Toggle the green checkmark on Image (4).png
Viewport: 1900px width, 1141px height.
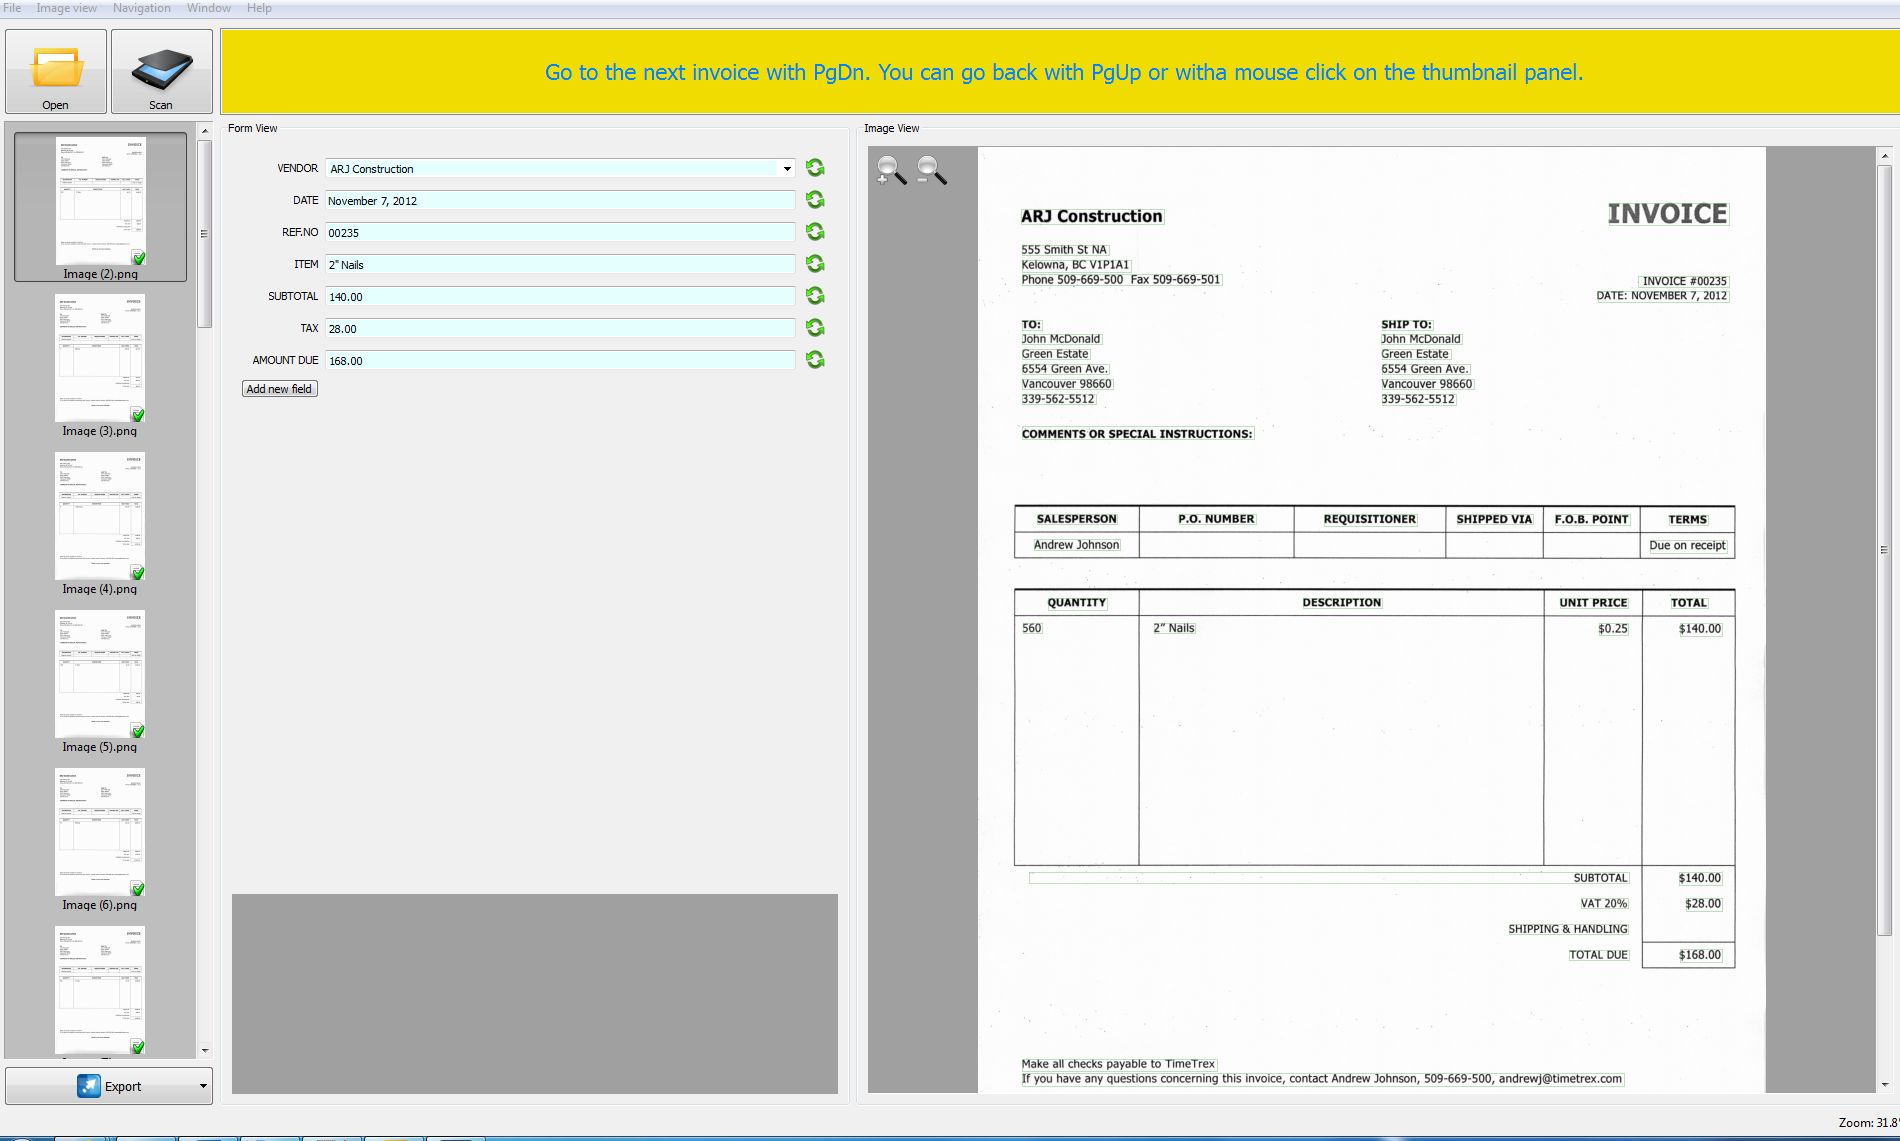pos(138,573)
